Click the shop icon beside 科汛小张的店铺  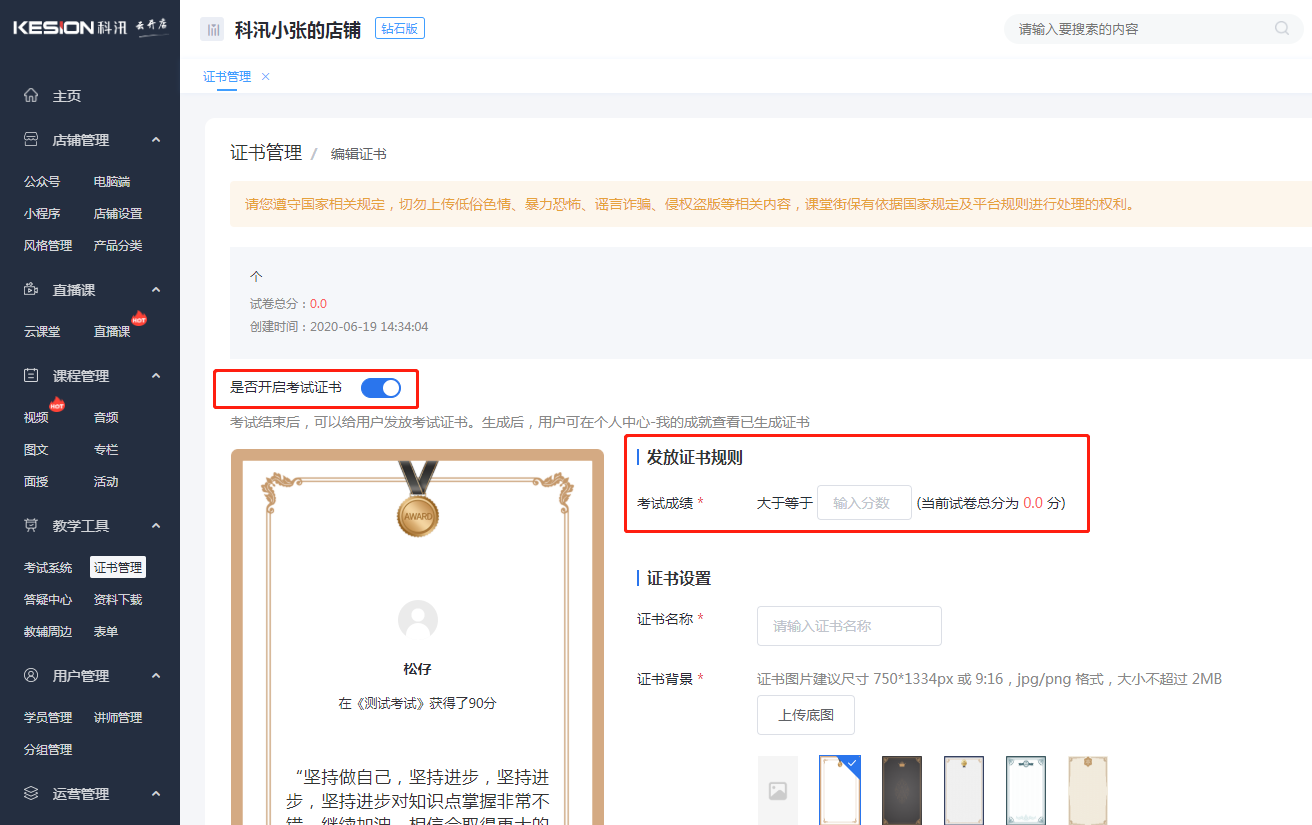pos(212,28)
